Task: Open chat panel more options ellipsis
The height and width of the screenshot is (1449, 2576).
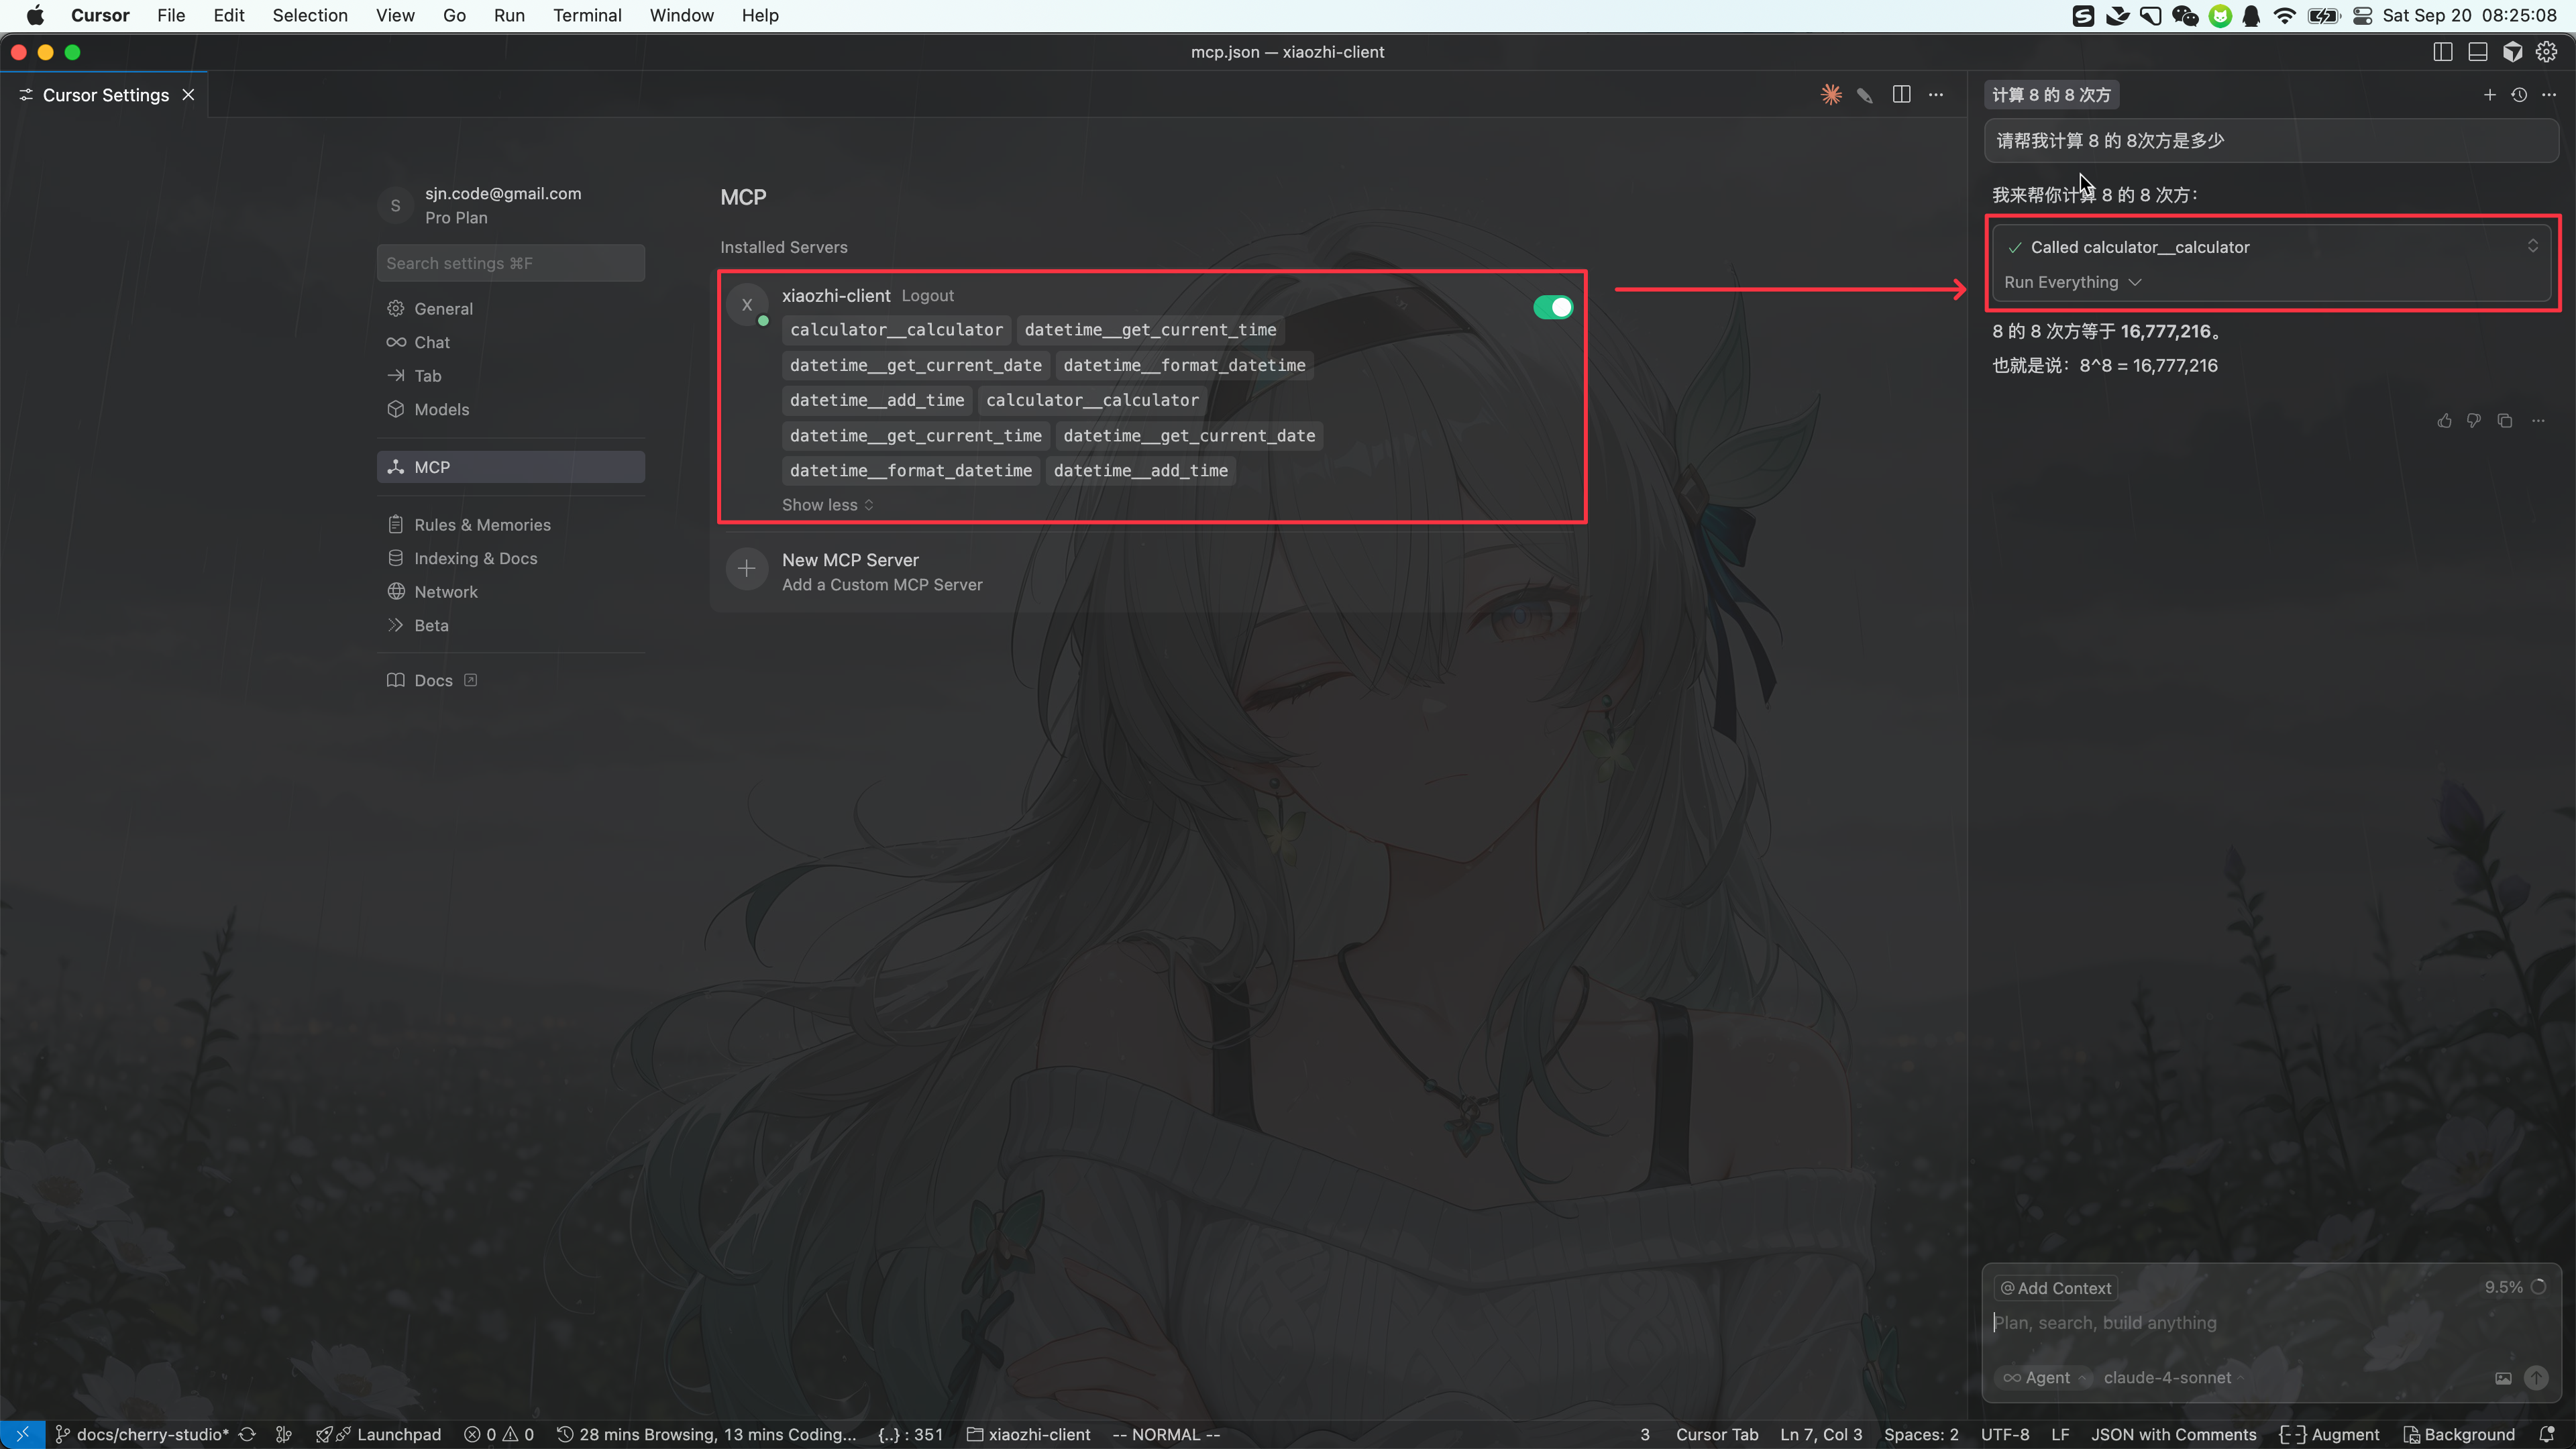Action: point(2549,95)
